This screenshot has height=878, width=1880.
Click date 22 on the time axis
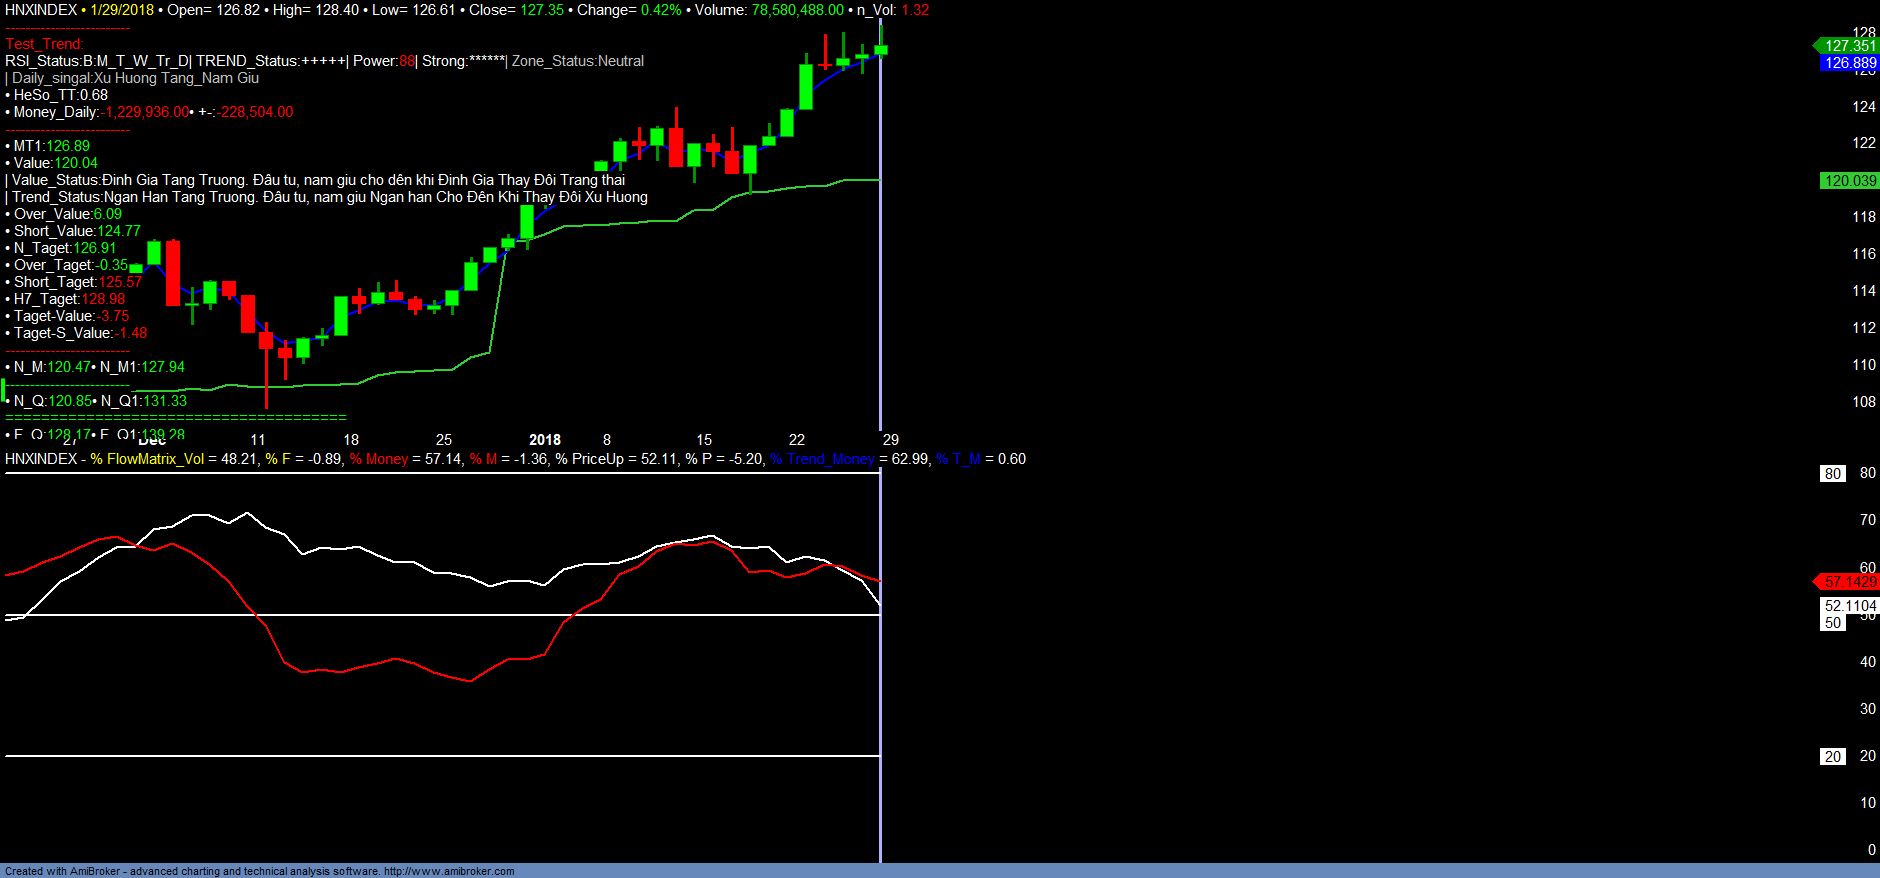796,440
